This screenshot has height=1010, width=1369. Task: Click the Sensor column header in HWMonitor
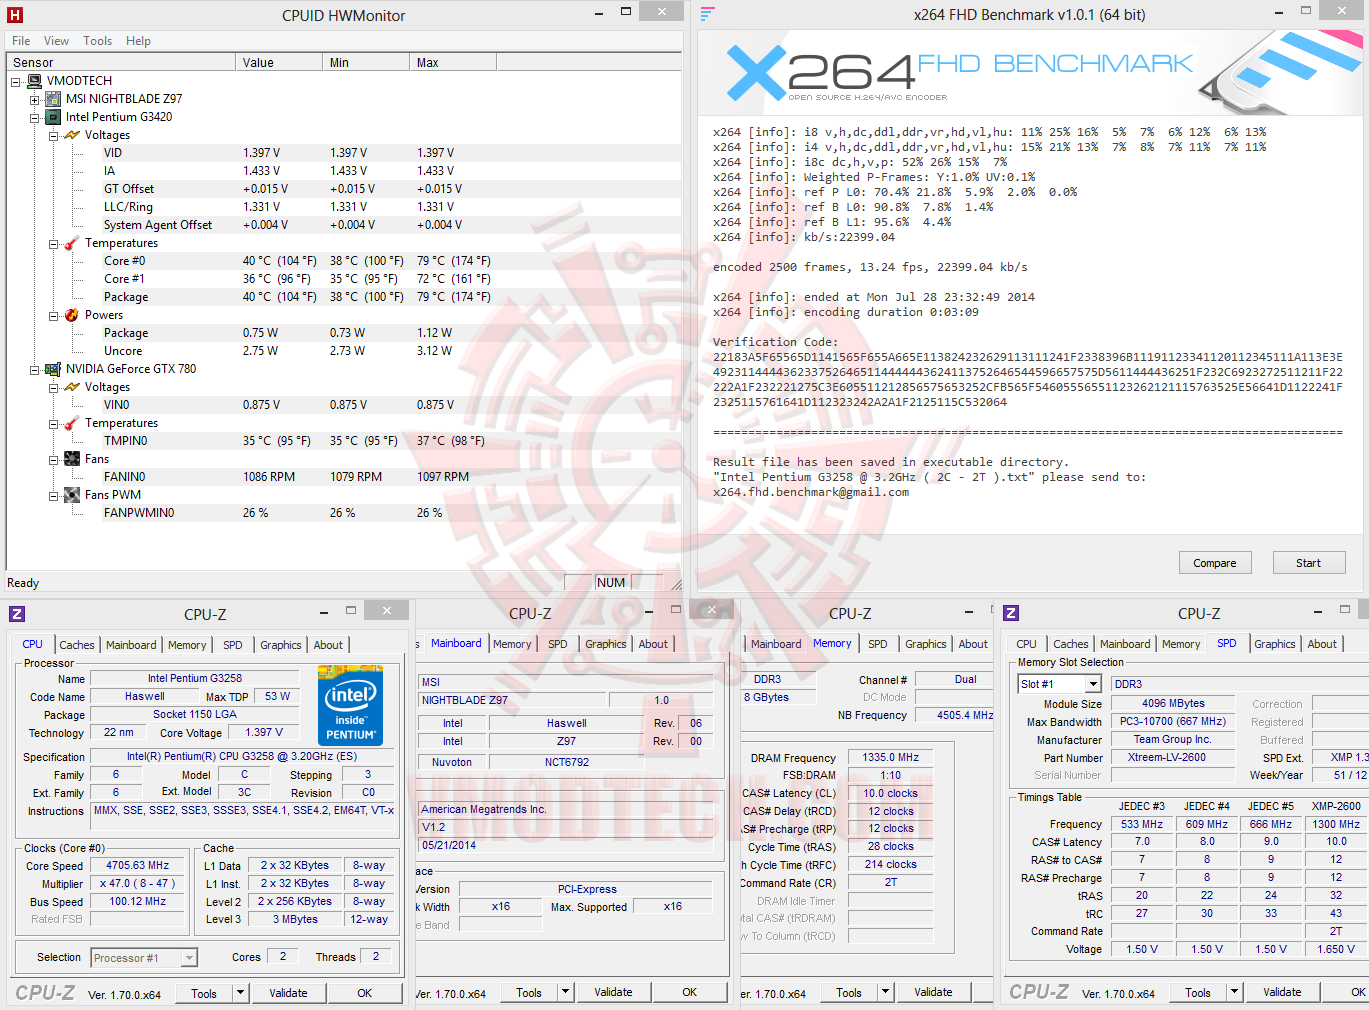click(121, 62)
